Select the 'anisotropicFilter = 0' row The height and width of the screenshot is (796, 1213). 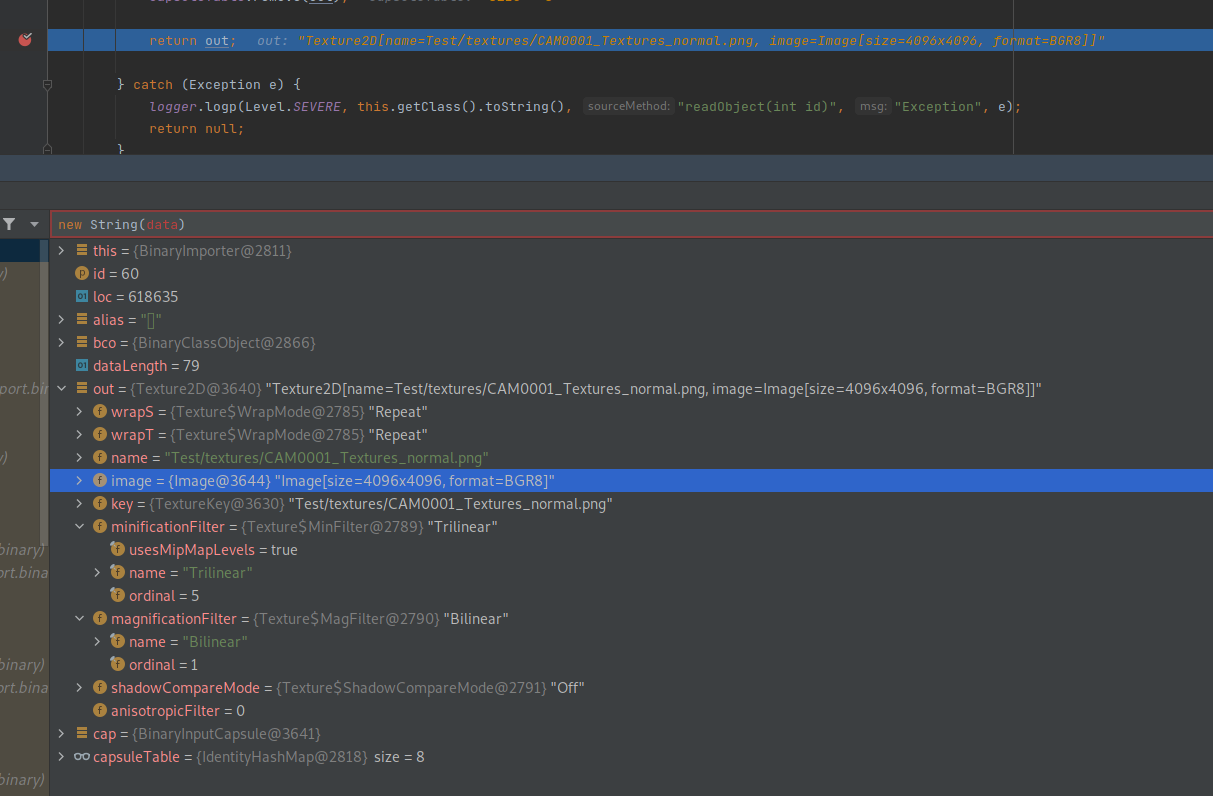tap(631, 711)
